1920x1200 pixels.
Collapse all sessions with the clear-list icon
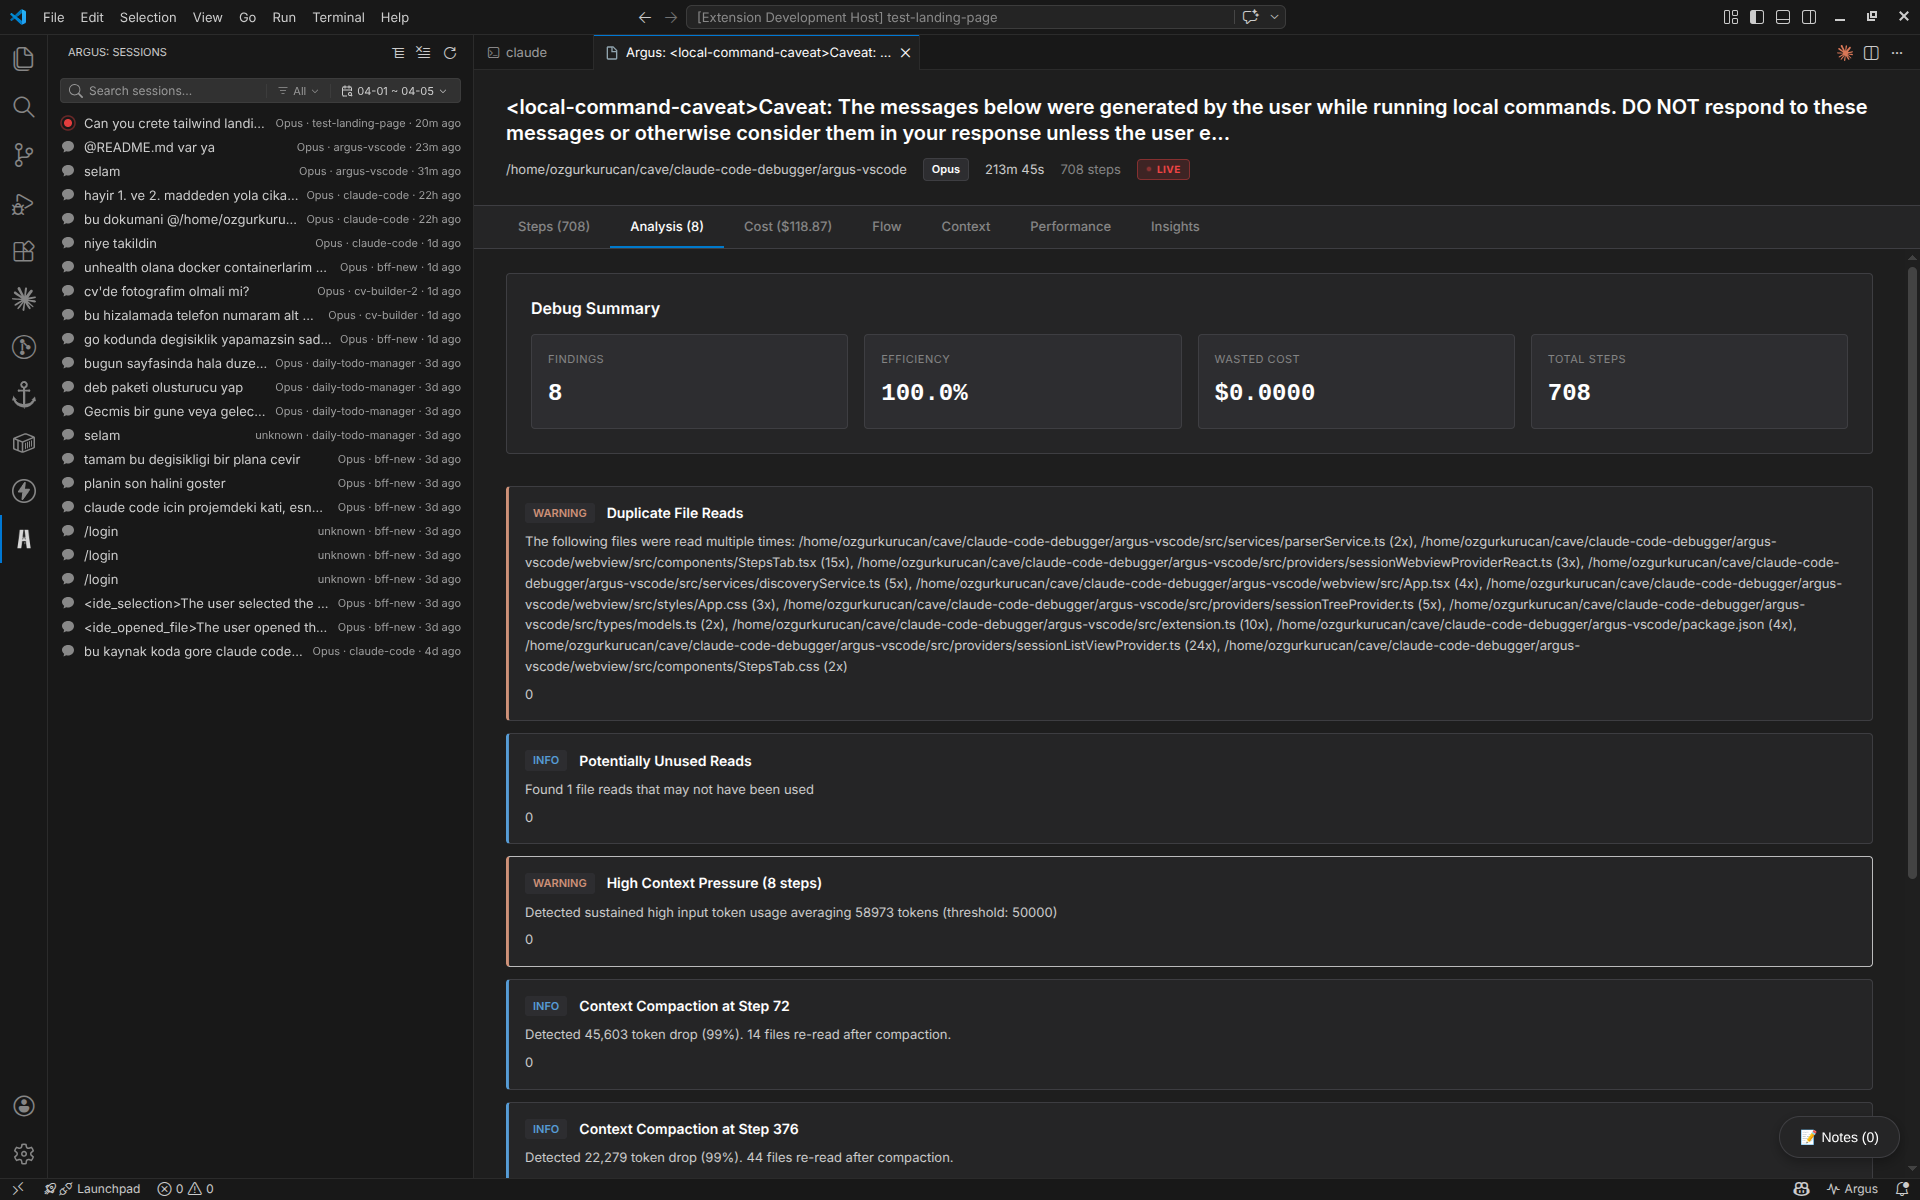[424, 53]
